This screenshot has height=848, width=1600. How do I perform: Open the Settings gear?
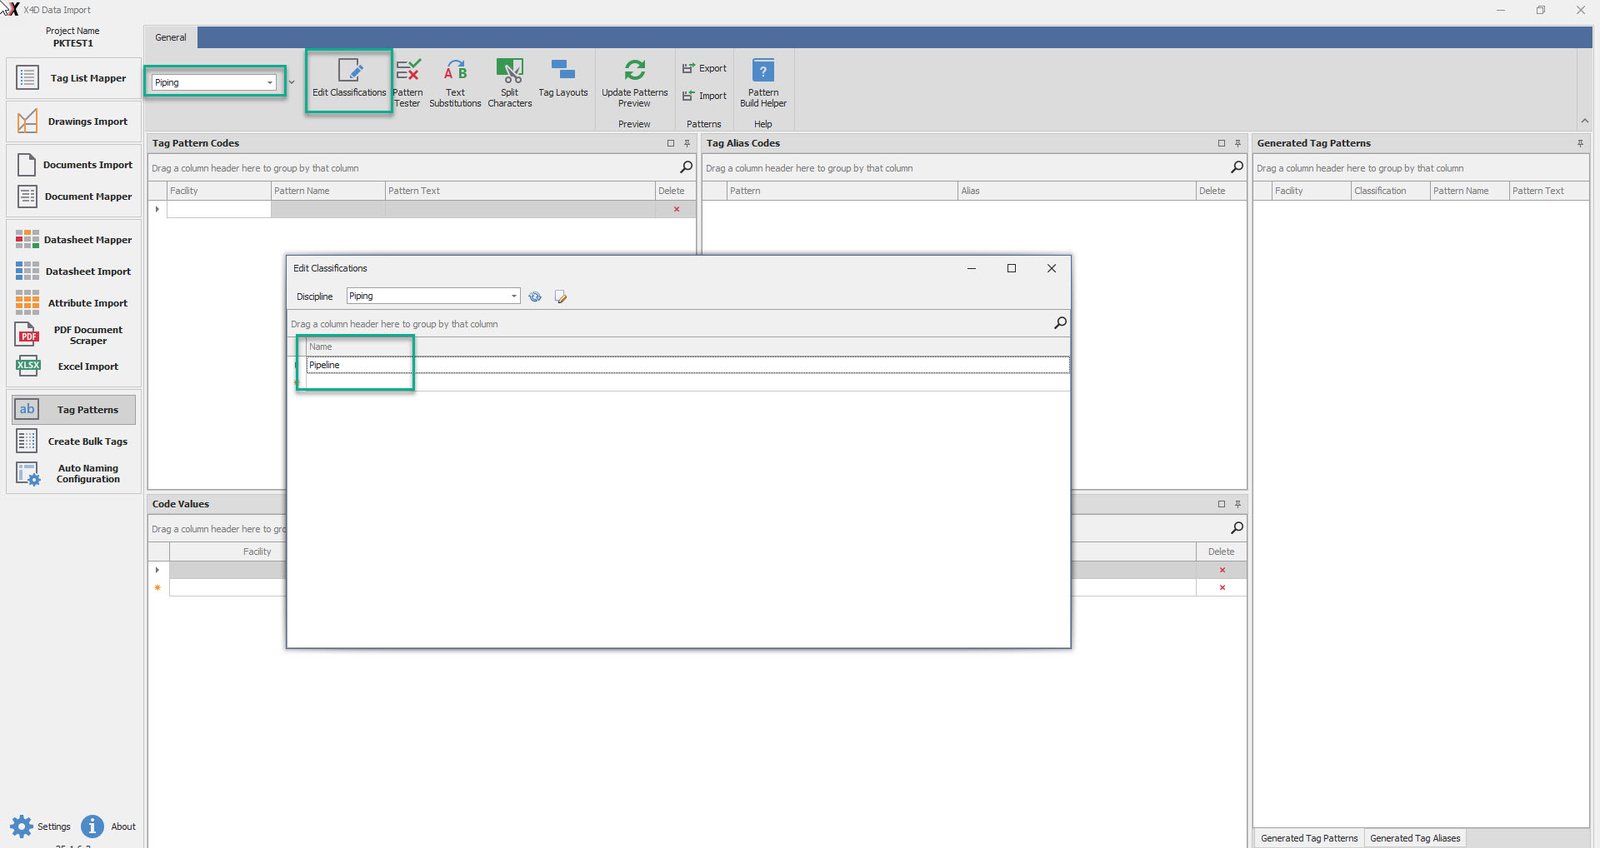(x=22, y=826)
